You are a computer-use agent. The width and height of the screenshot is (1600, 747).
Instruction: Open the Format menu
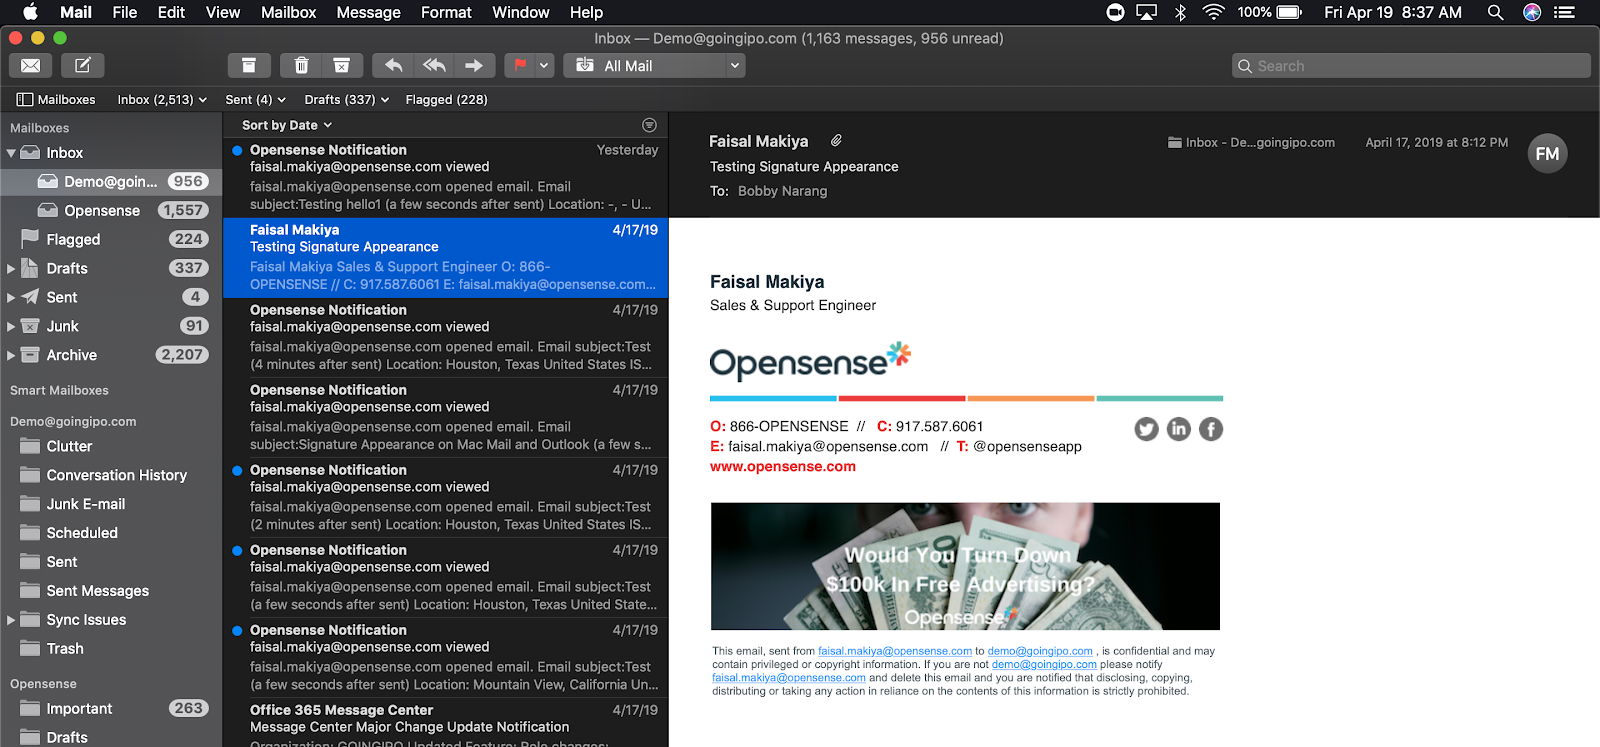tap(446, 12)
